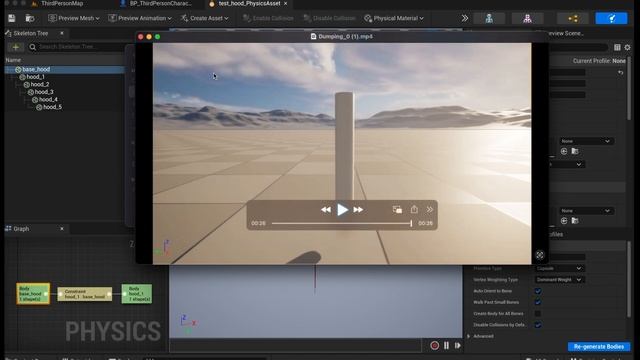The image size is (640, 360).
Task: Open the Preview Mesh dropdown
Action: coord(74,18)
